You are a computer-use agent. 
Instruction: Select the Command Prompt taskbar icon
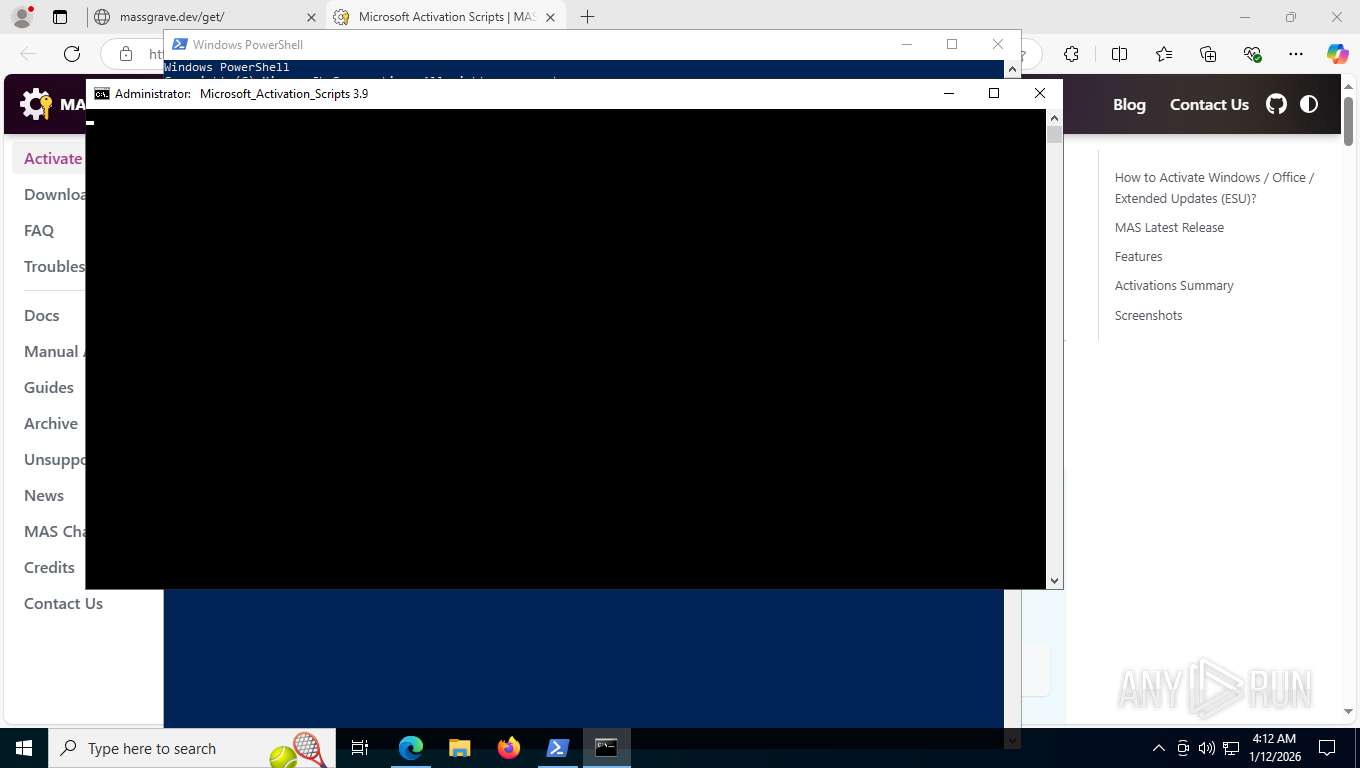(x=607, y=748)
